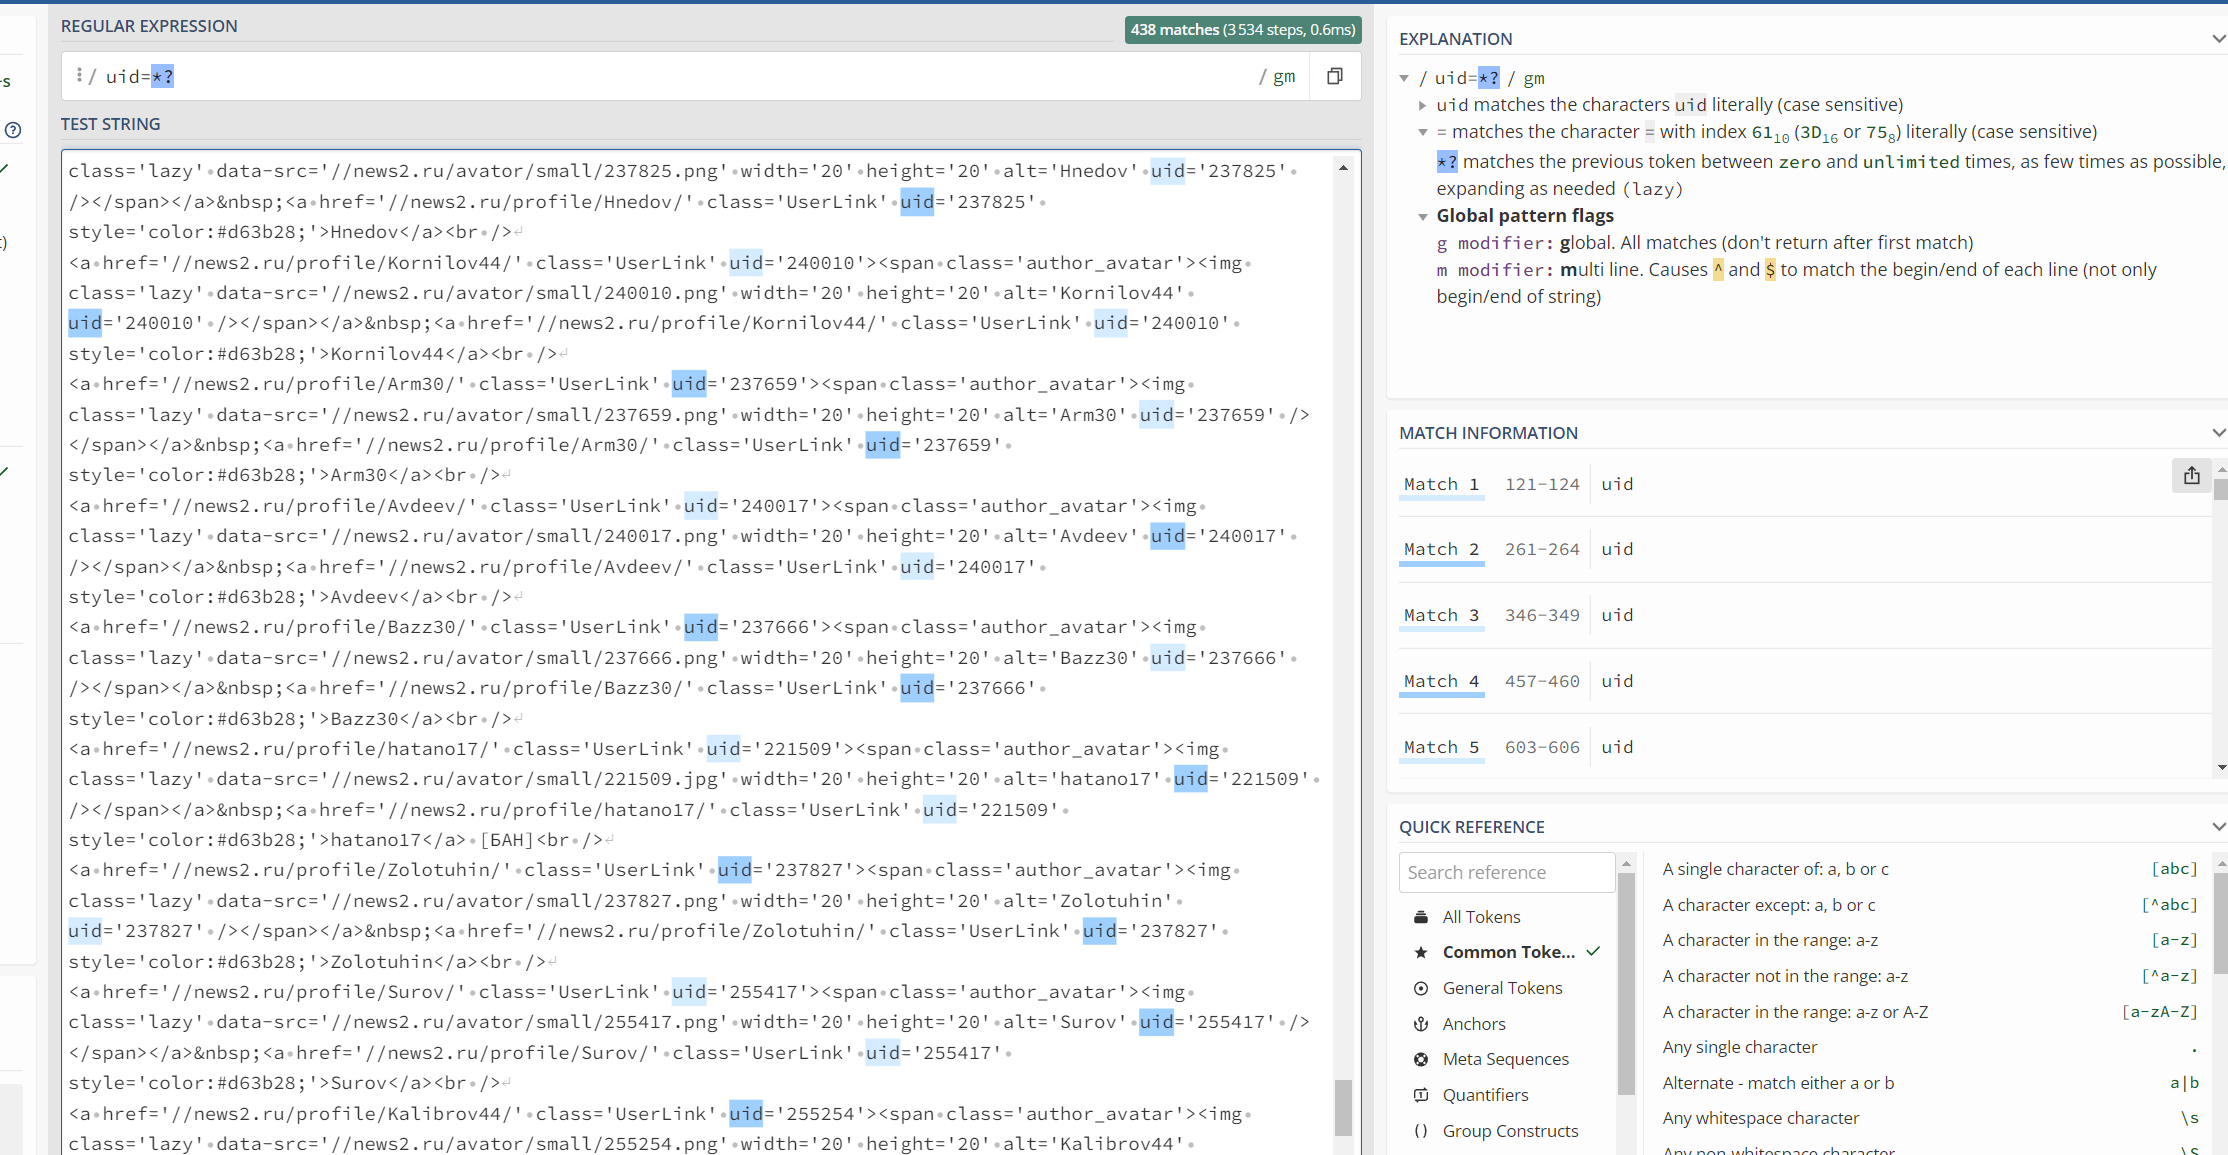Screen dimensions: 2228x1155
Task: Click the All Tokens stack icon
Action: (1420, 917)
